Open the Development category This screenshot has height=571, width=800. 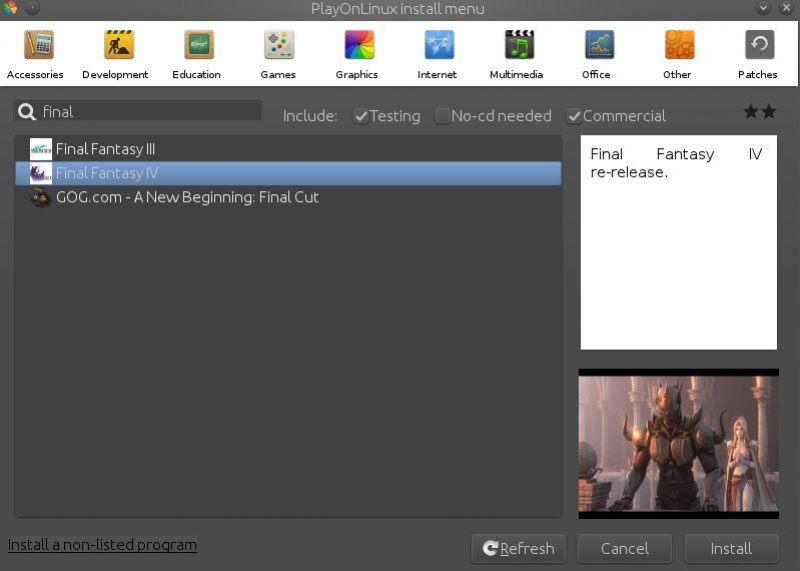[115, 54]
